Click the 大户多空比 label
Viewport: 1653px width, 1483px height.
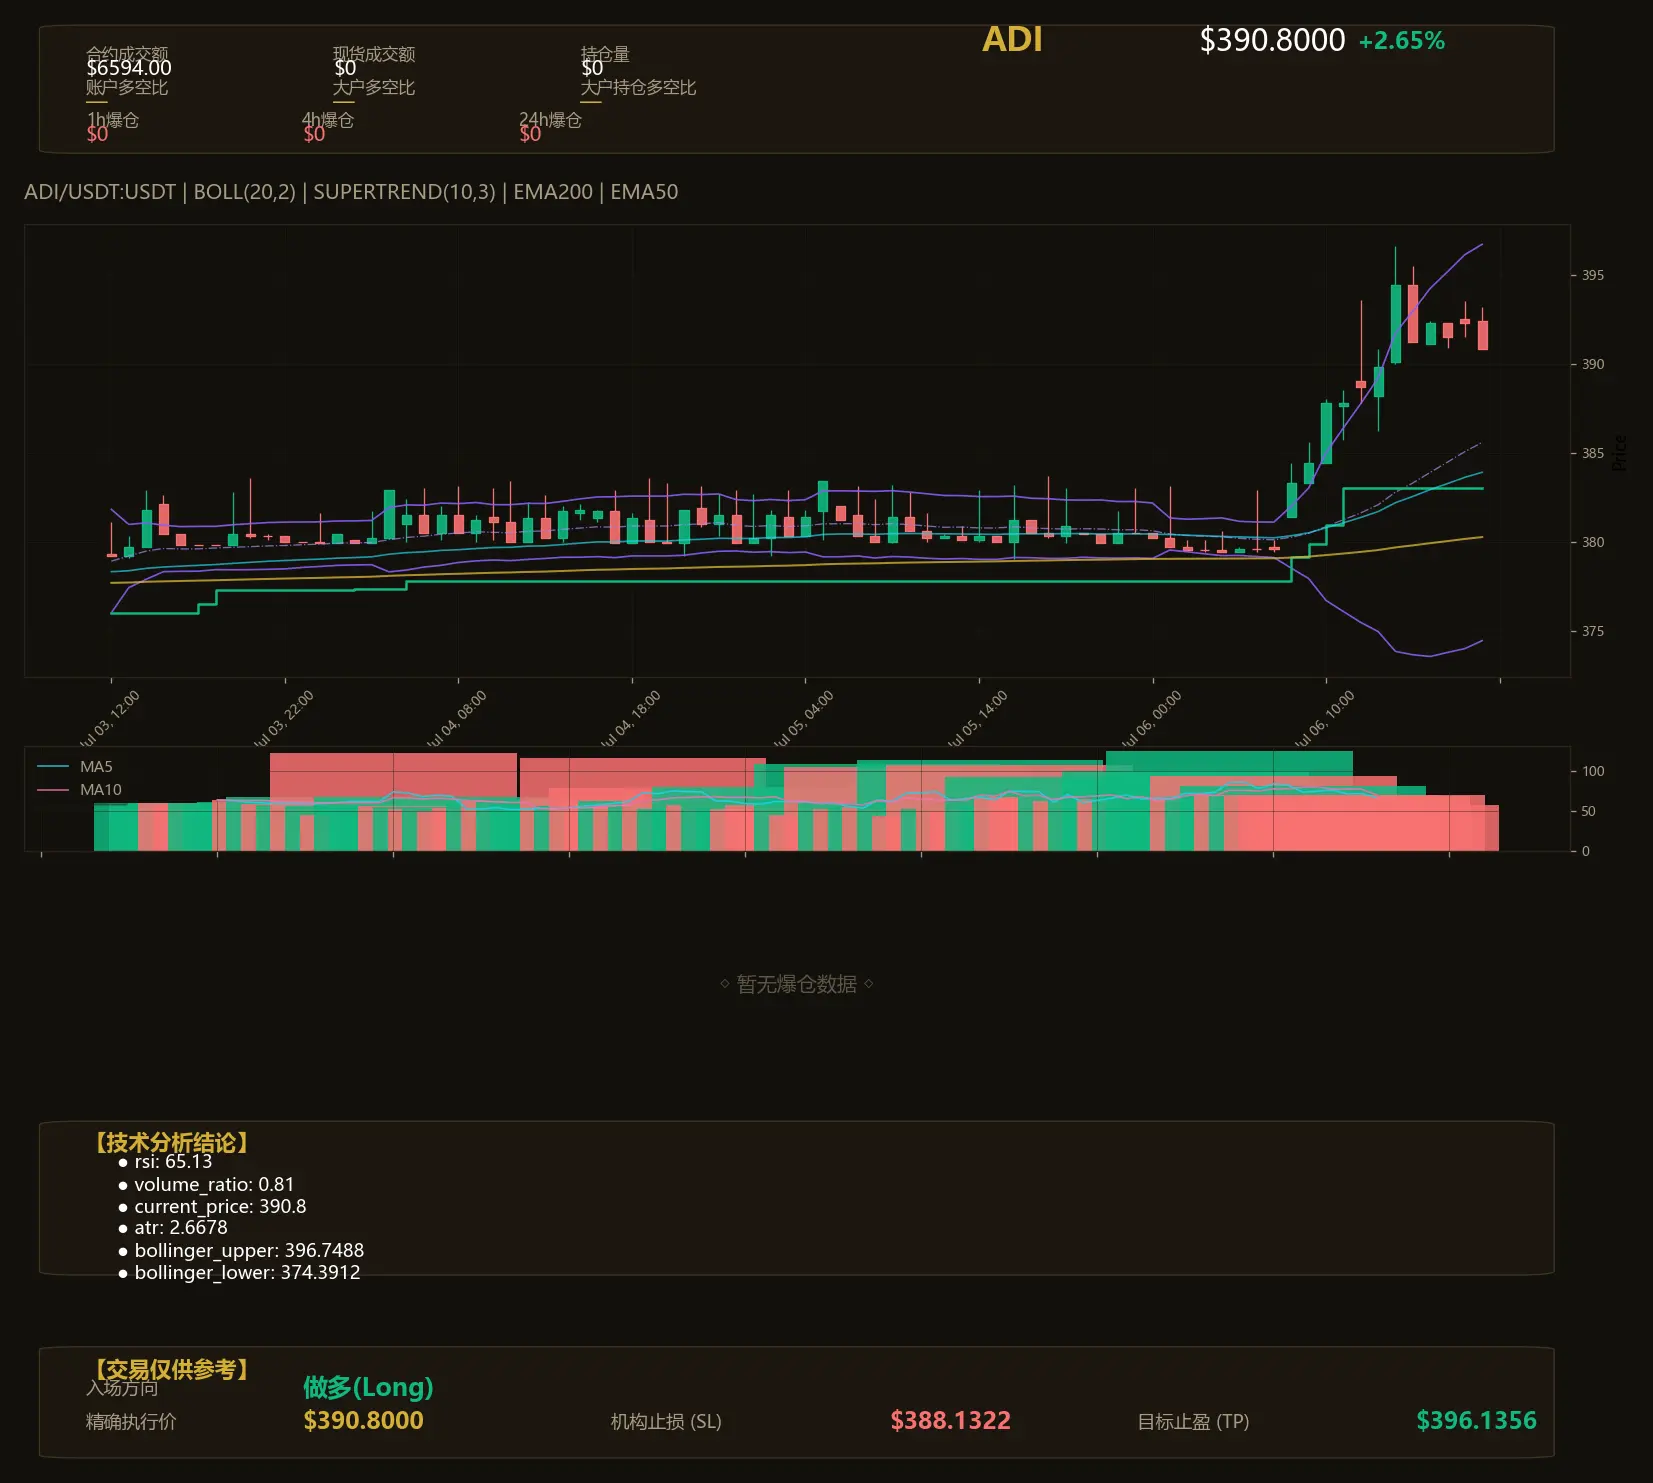click(374, 87)
